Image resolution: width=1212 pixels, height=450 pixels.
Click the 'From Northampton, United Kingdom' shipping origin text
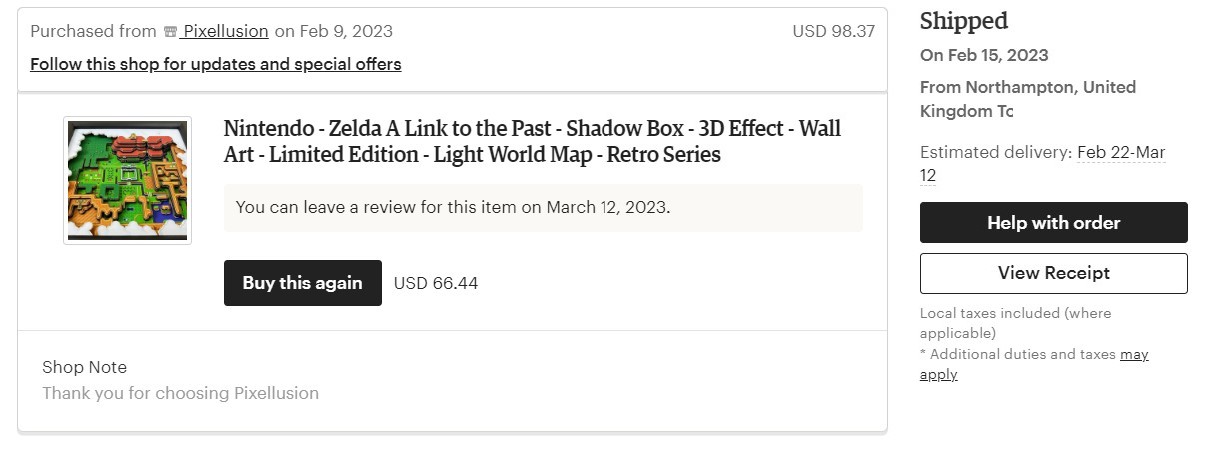click(x=1027, y=99)
